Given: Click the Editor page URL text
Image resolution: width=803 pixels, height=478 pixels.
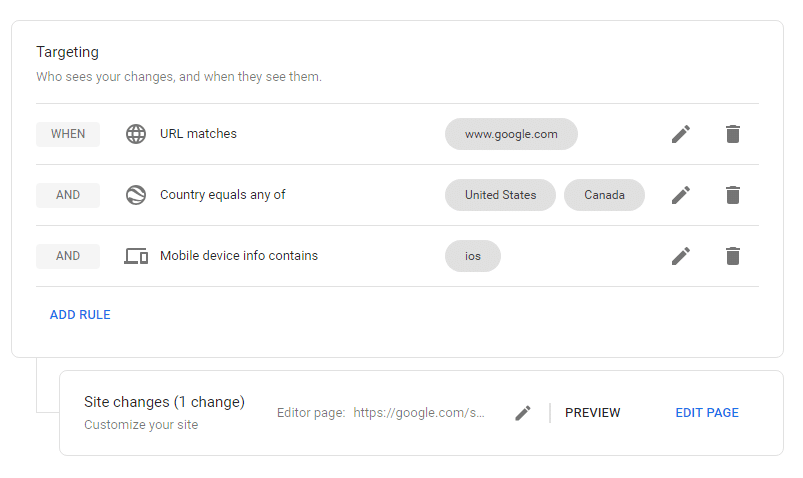Looking at the screenshot, I should click(x=418, y=413).
